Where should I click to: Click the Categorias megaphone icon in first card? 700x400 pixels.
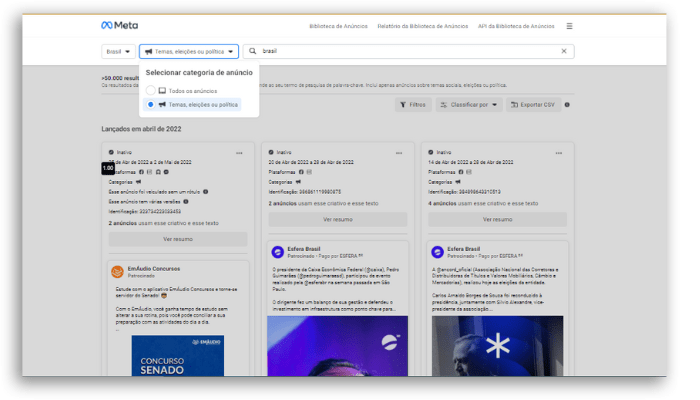(x=138, y=182)
